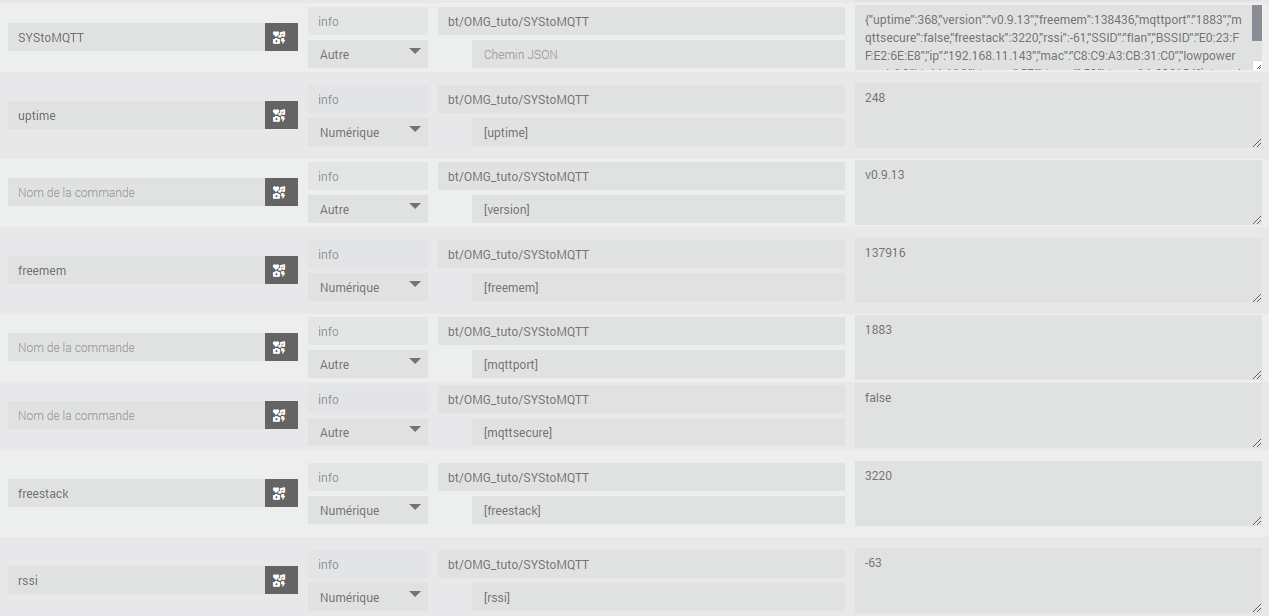
Task: Open the Autre subtype dropdown for SYStoMQTT
Action: [x=367, y=54]
